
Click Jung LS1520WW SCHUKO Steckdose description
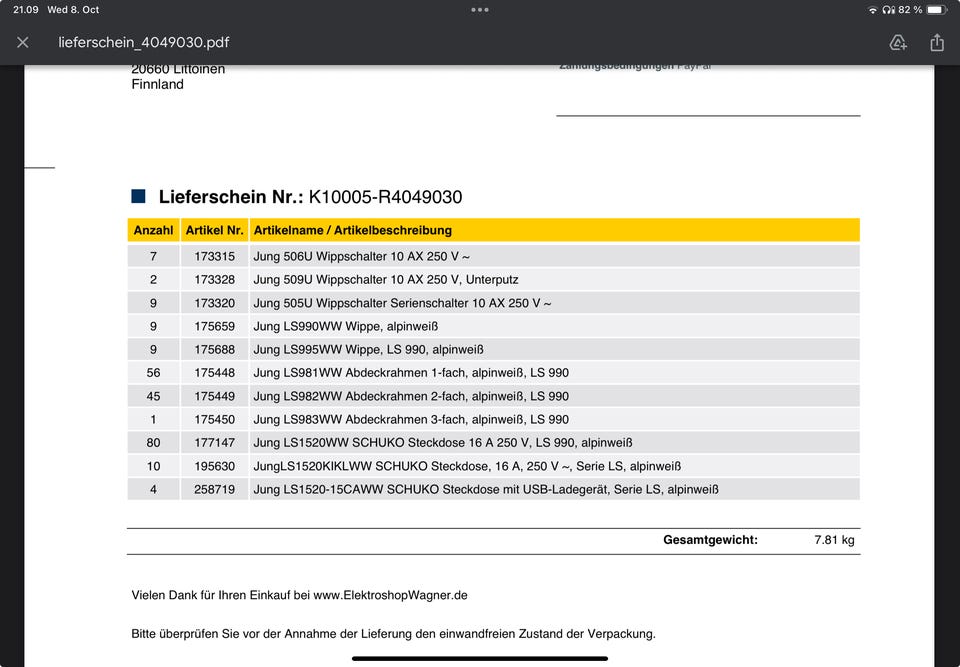pyautogui.click(x=443, y=443)
